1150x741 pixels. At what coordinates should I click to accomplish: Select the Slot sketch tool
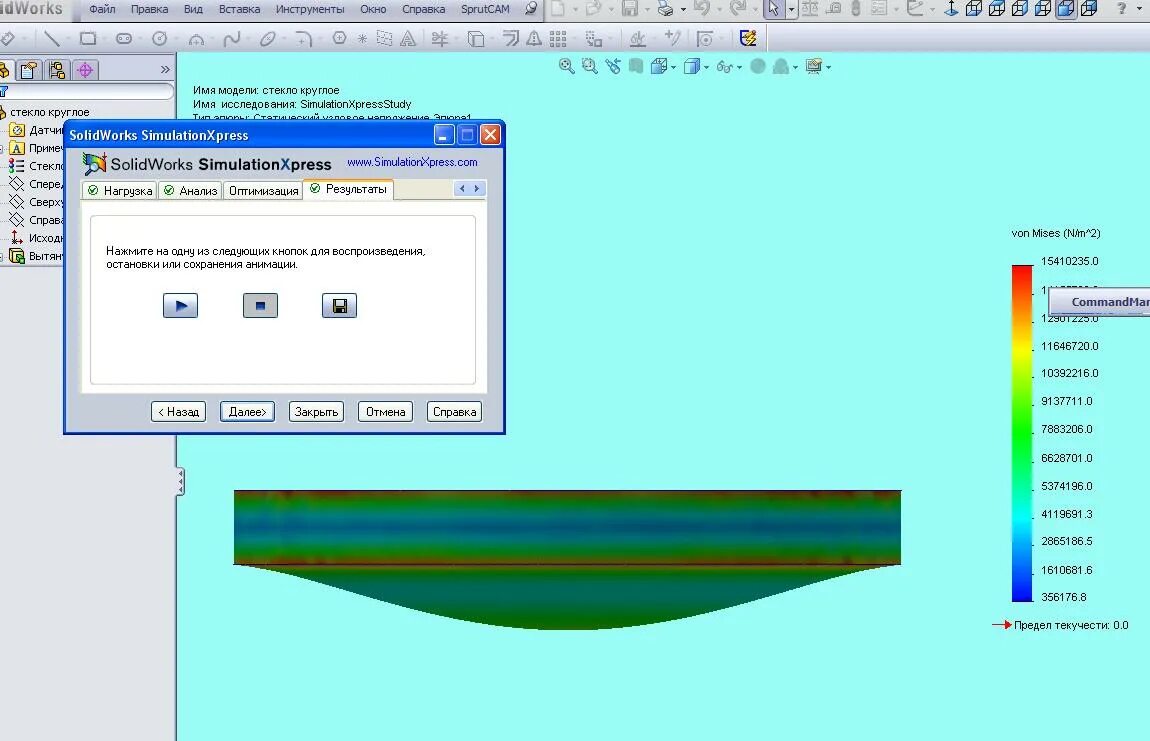tap(124, 38)
